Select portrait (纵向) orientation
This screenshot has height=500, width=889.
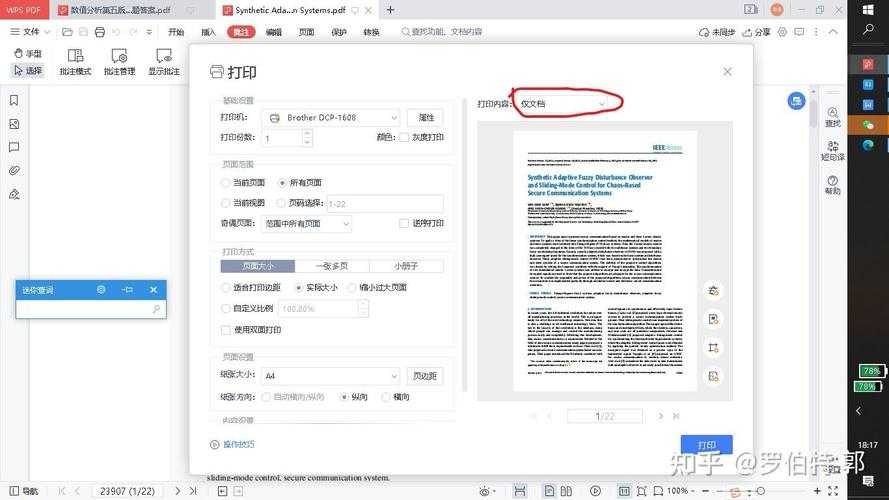pyautogui.click(x=344, y=397)
